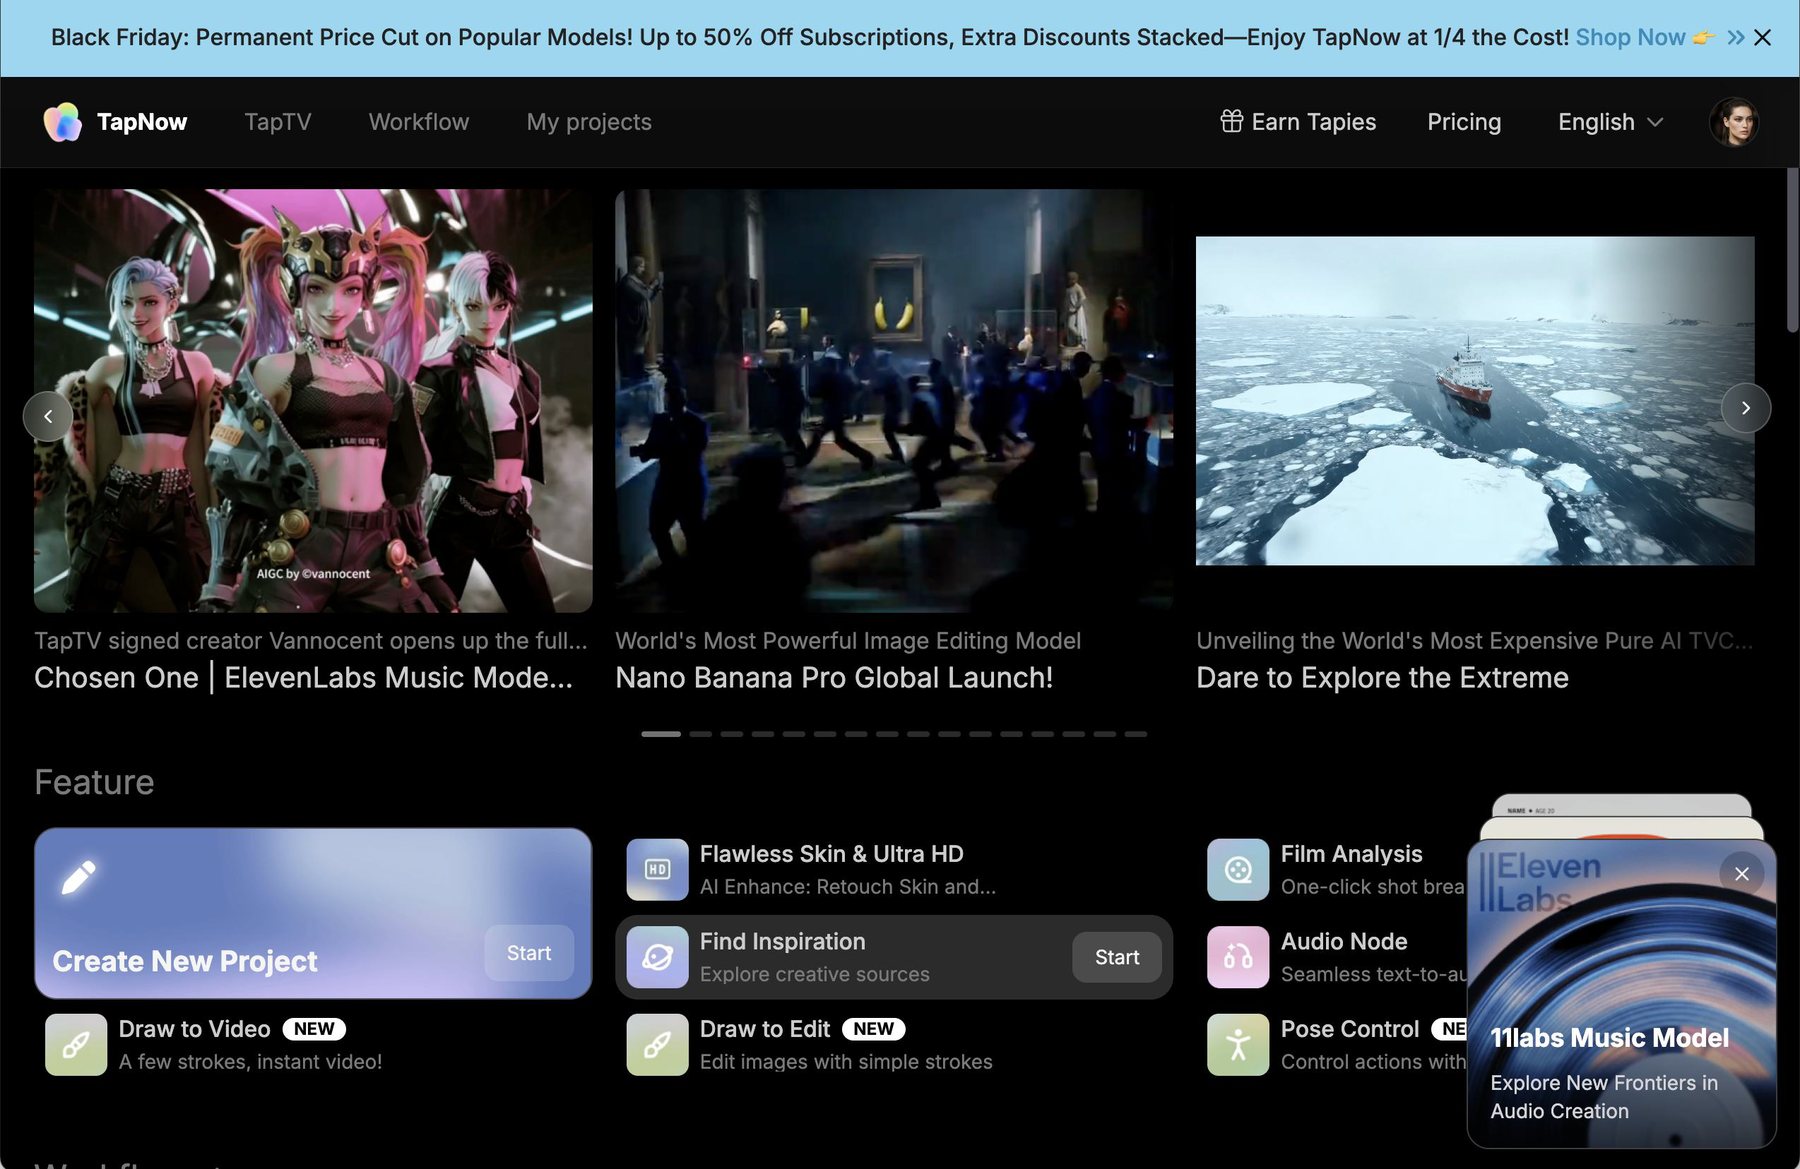Image resolution: width=1800 pixels, height=1169 pixels.
Task: Go to My projects
Action: tap(589, 122)
